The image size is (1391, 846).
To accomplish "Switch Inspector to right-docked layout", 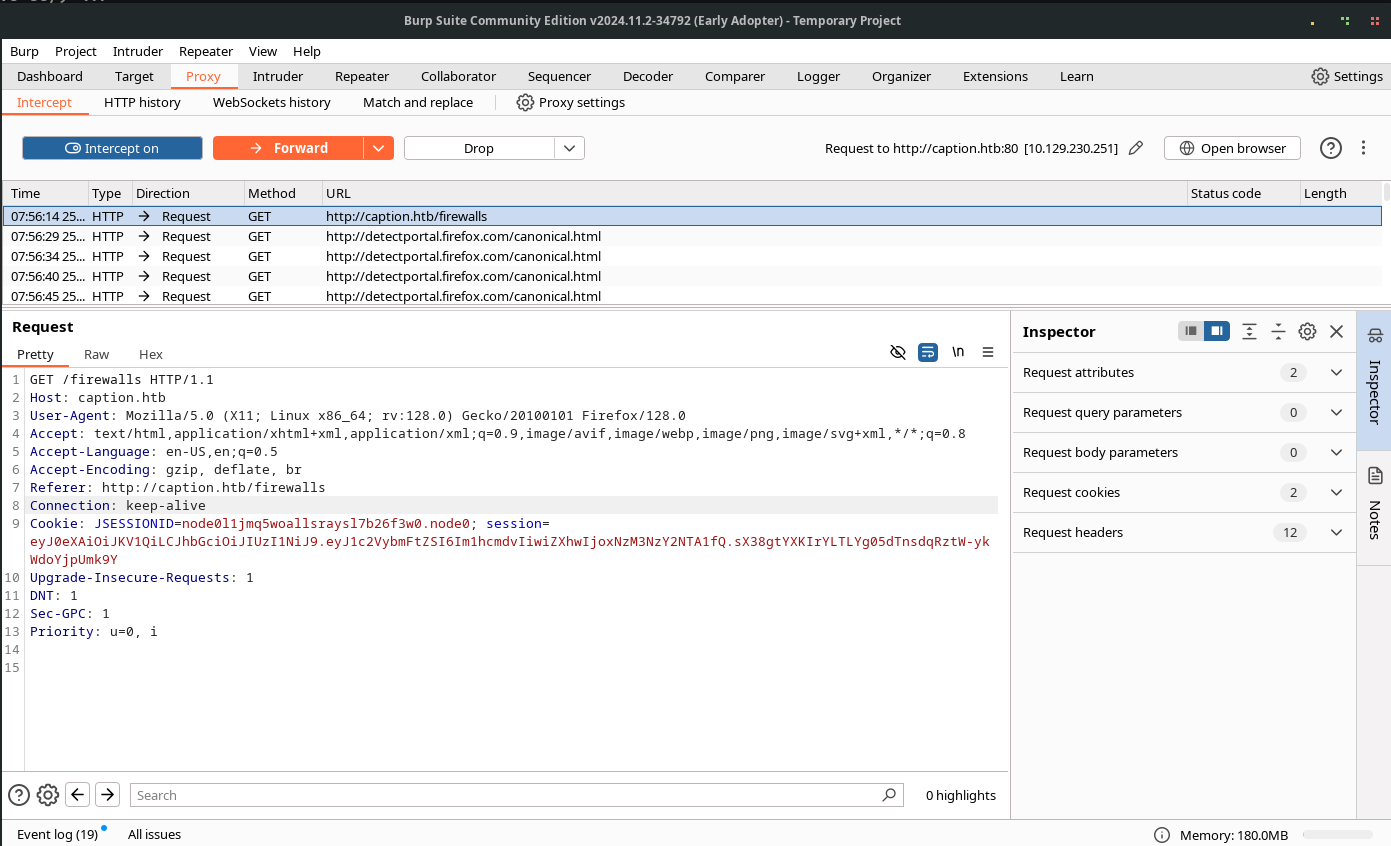I will tap(1216, 331).
